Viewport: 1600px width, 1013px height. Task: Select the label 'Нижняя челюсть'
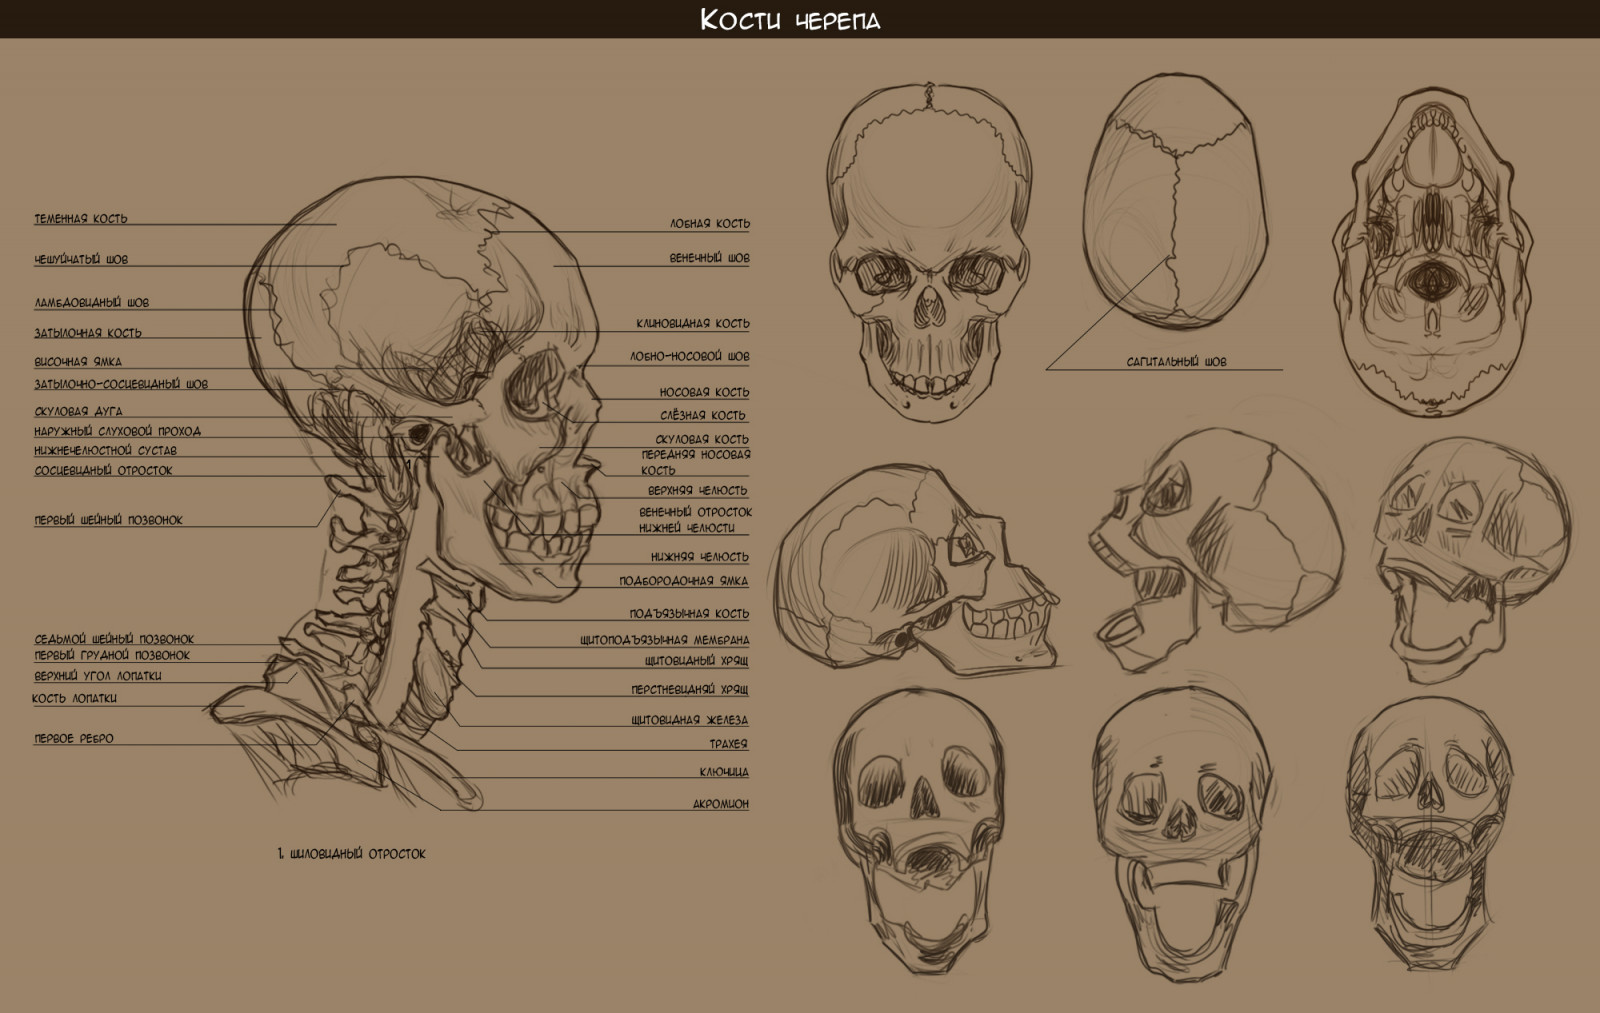(x=700, y=557)
